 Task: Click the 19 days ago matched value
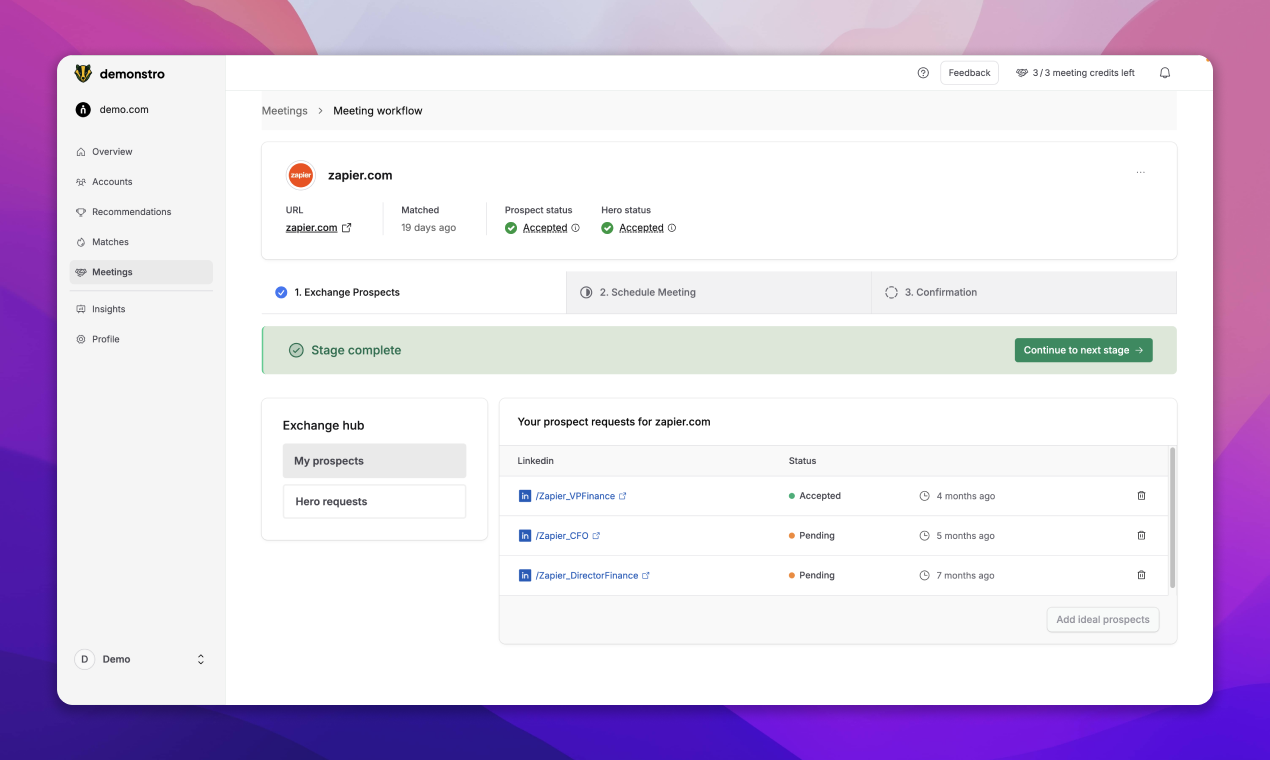click(429, 228)
